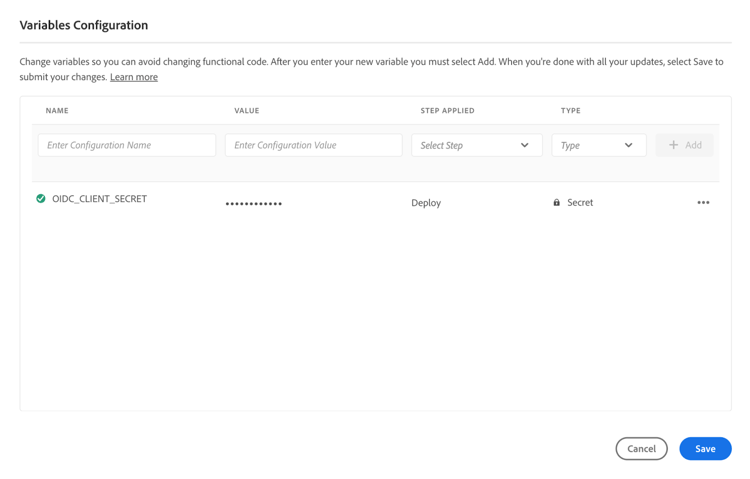Viewport: 750px width, 479px height.
Task: Click the NAME column header
Action: [57, 111]
